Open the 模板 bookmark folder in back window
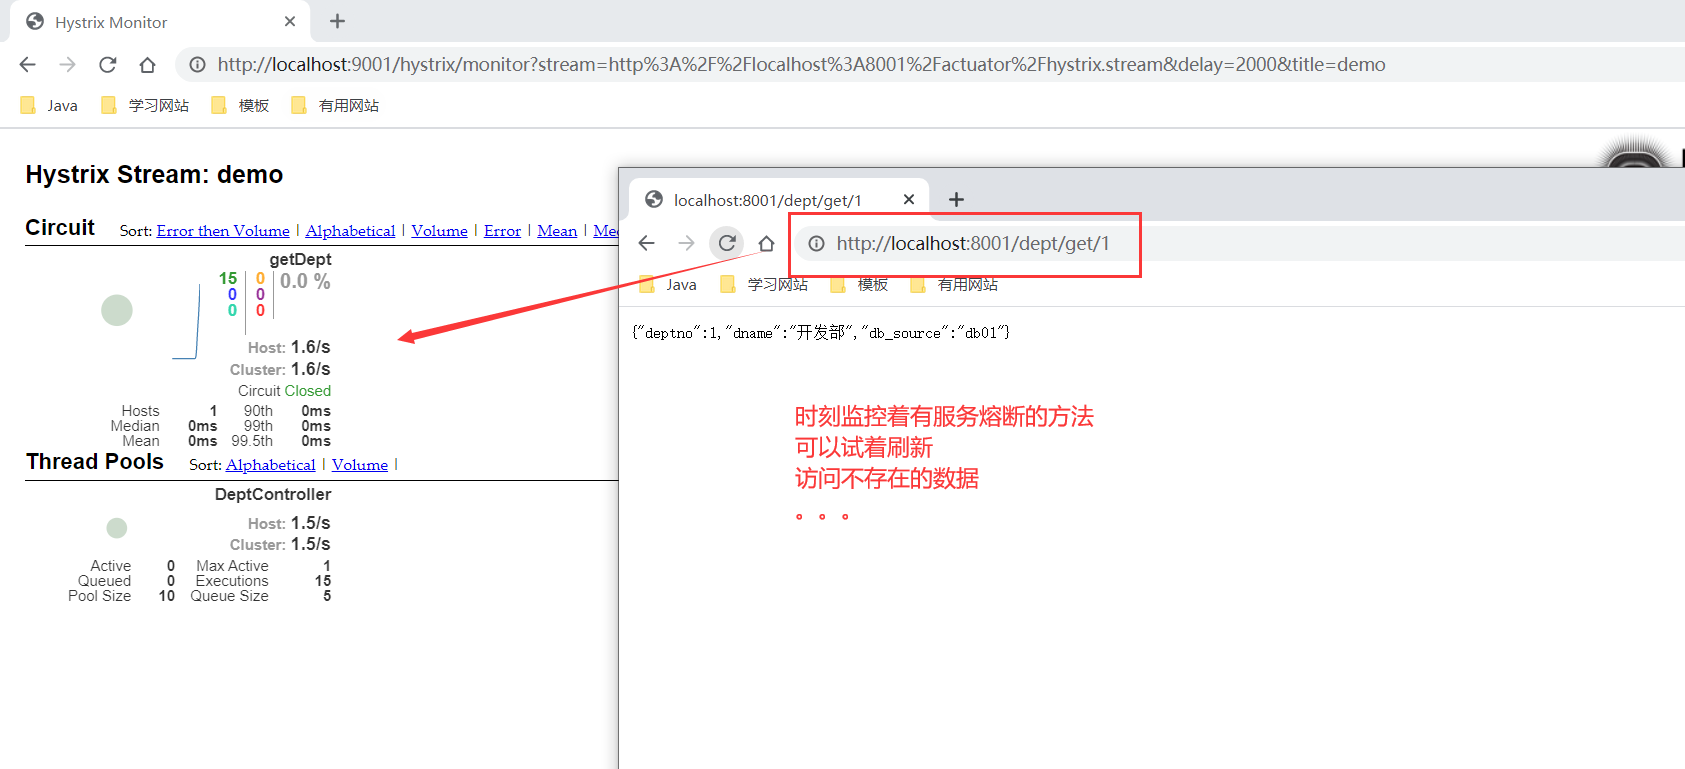Screen dimensions: 1685x769 point(240,105)
